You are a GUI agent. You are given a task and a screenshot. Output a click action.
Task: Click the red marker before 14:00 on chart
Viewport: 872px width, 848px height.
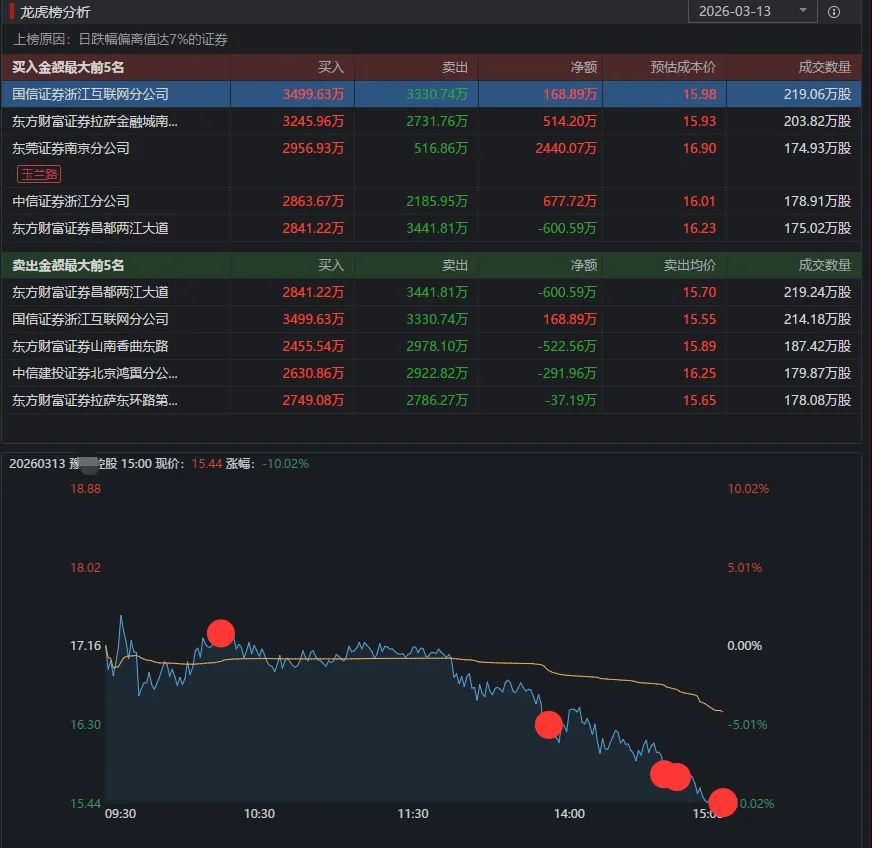548,725
